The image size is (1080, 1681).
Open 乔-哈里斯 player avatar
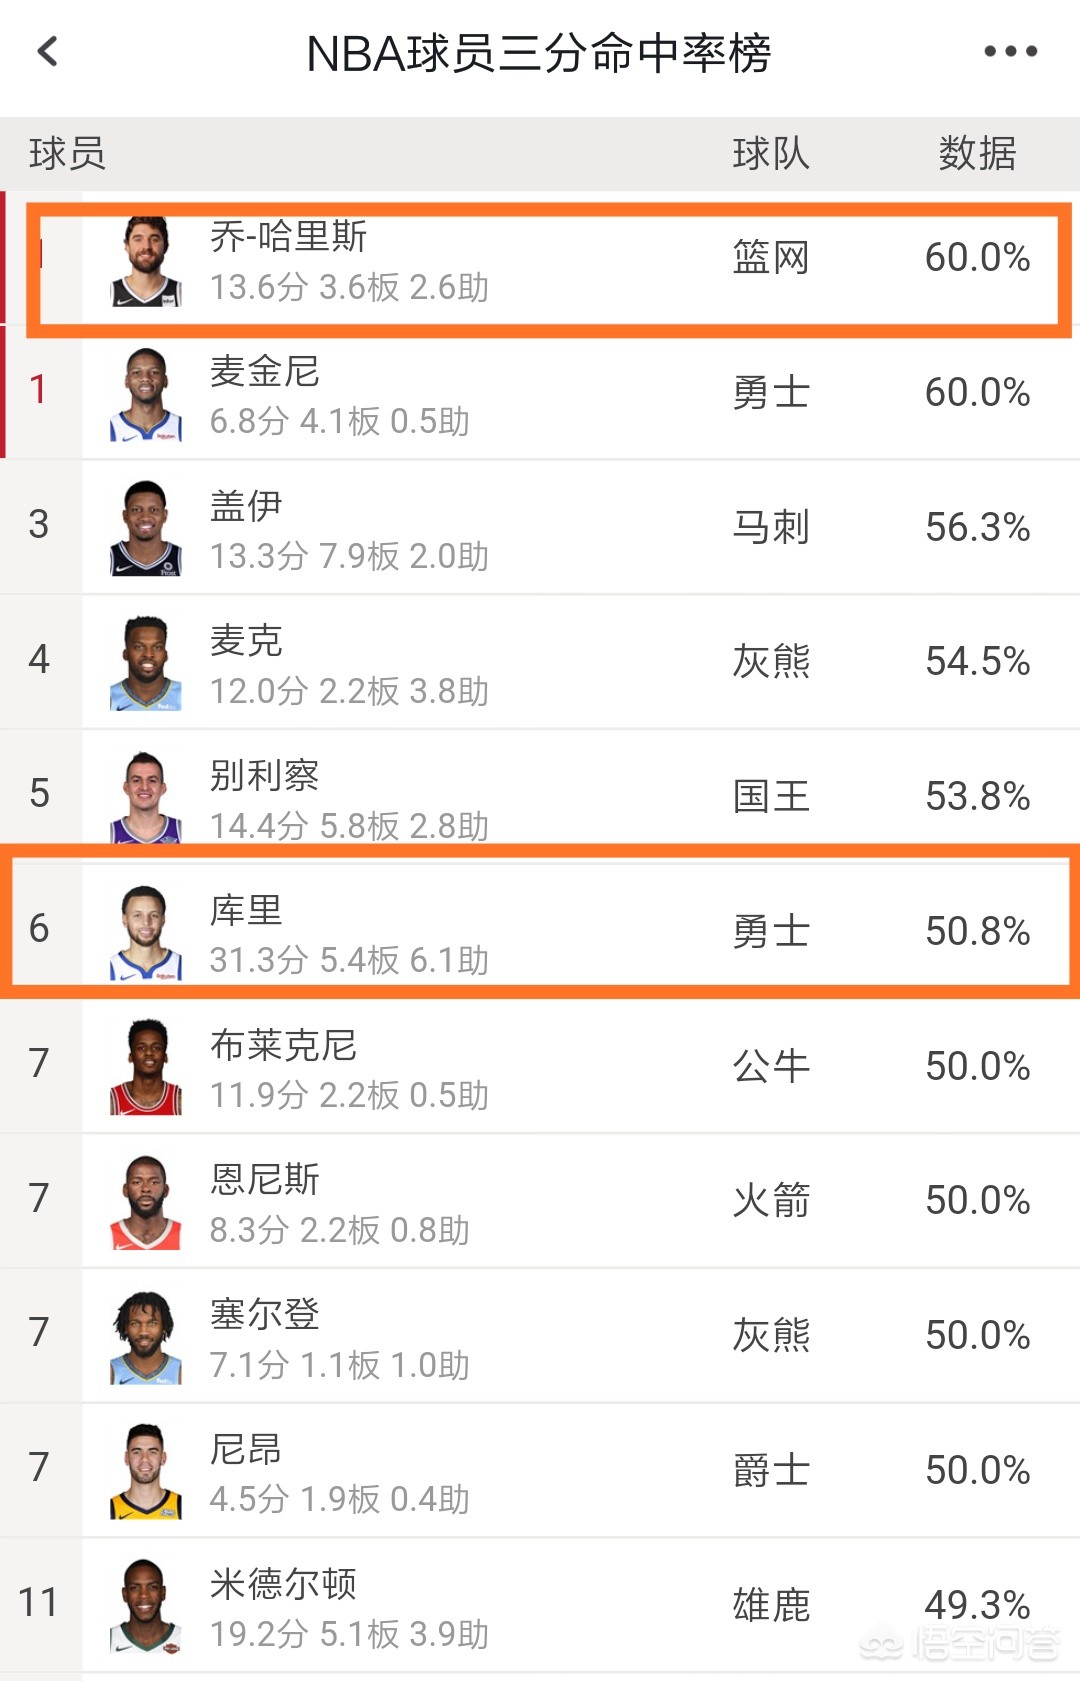[x=146, y=261]
